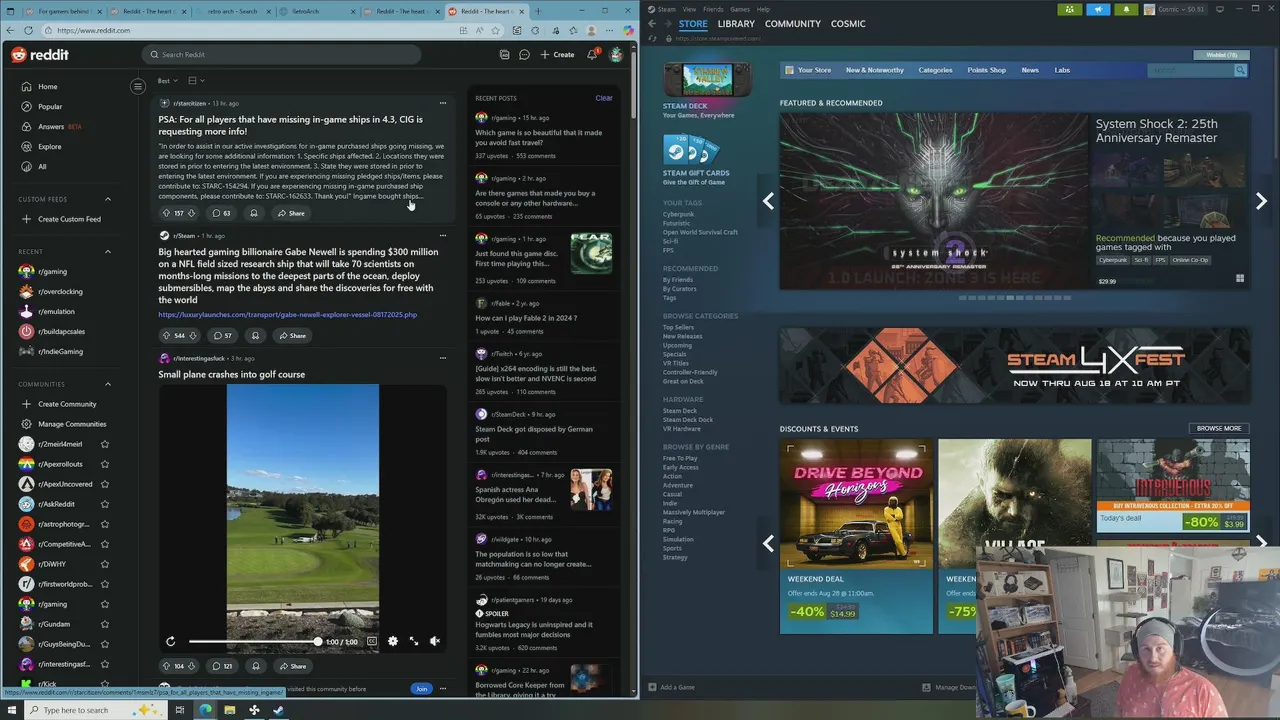
Task: Seek the golf course video progress bar
Action: click(x=254, y=641)
